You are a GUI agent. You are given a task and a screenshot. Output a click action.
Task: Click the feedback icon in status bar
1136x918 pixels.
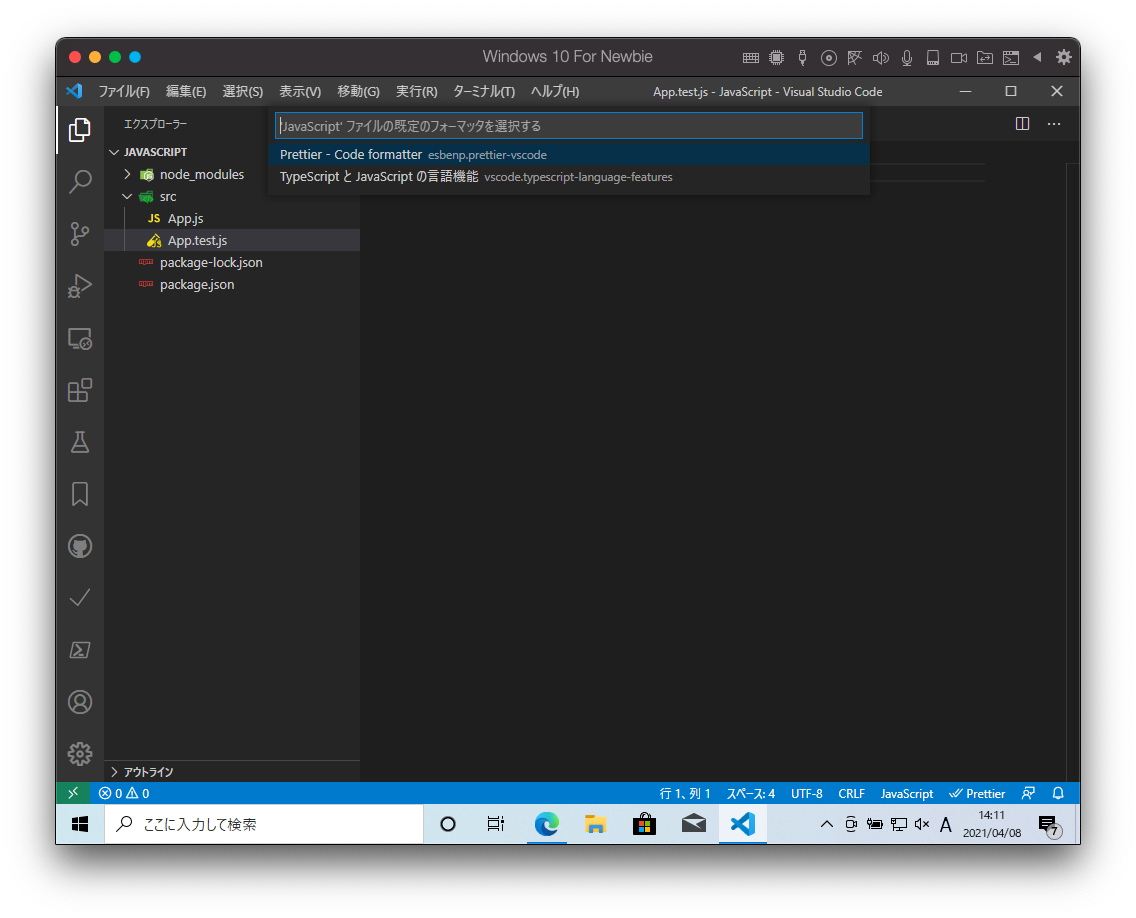(x=1028, y=793)
